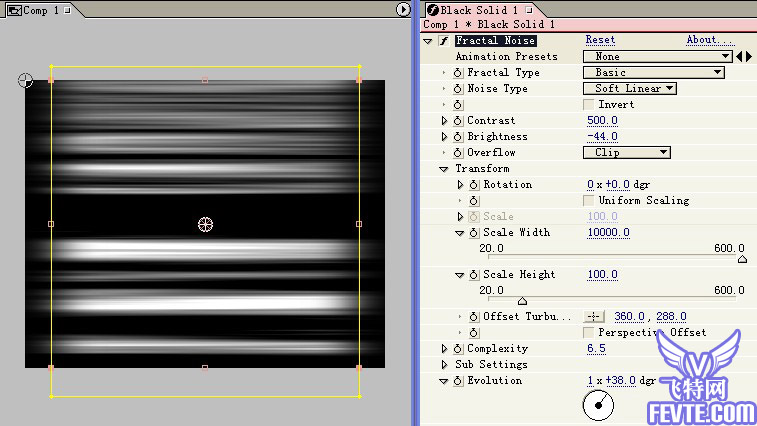
Task: Click the Evolution angle dial
Action: coord(598,405)
